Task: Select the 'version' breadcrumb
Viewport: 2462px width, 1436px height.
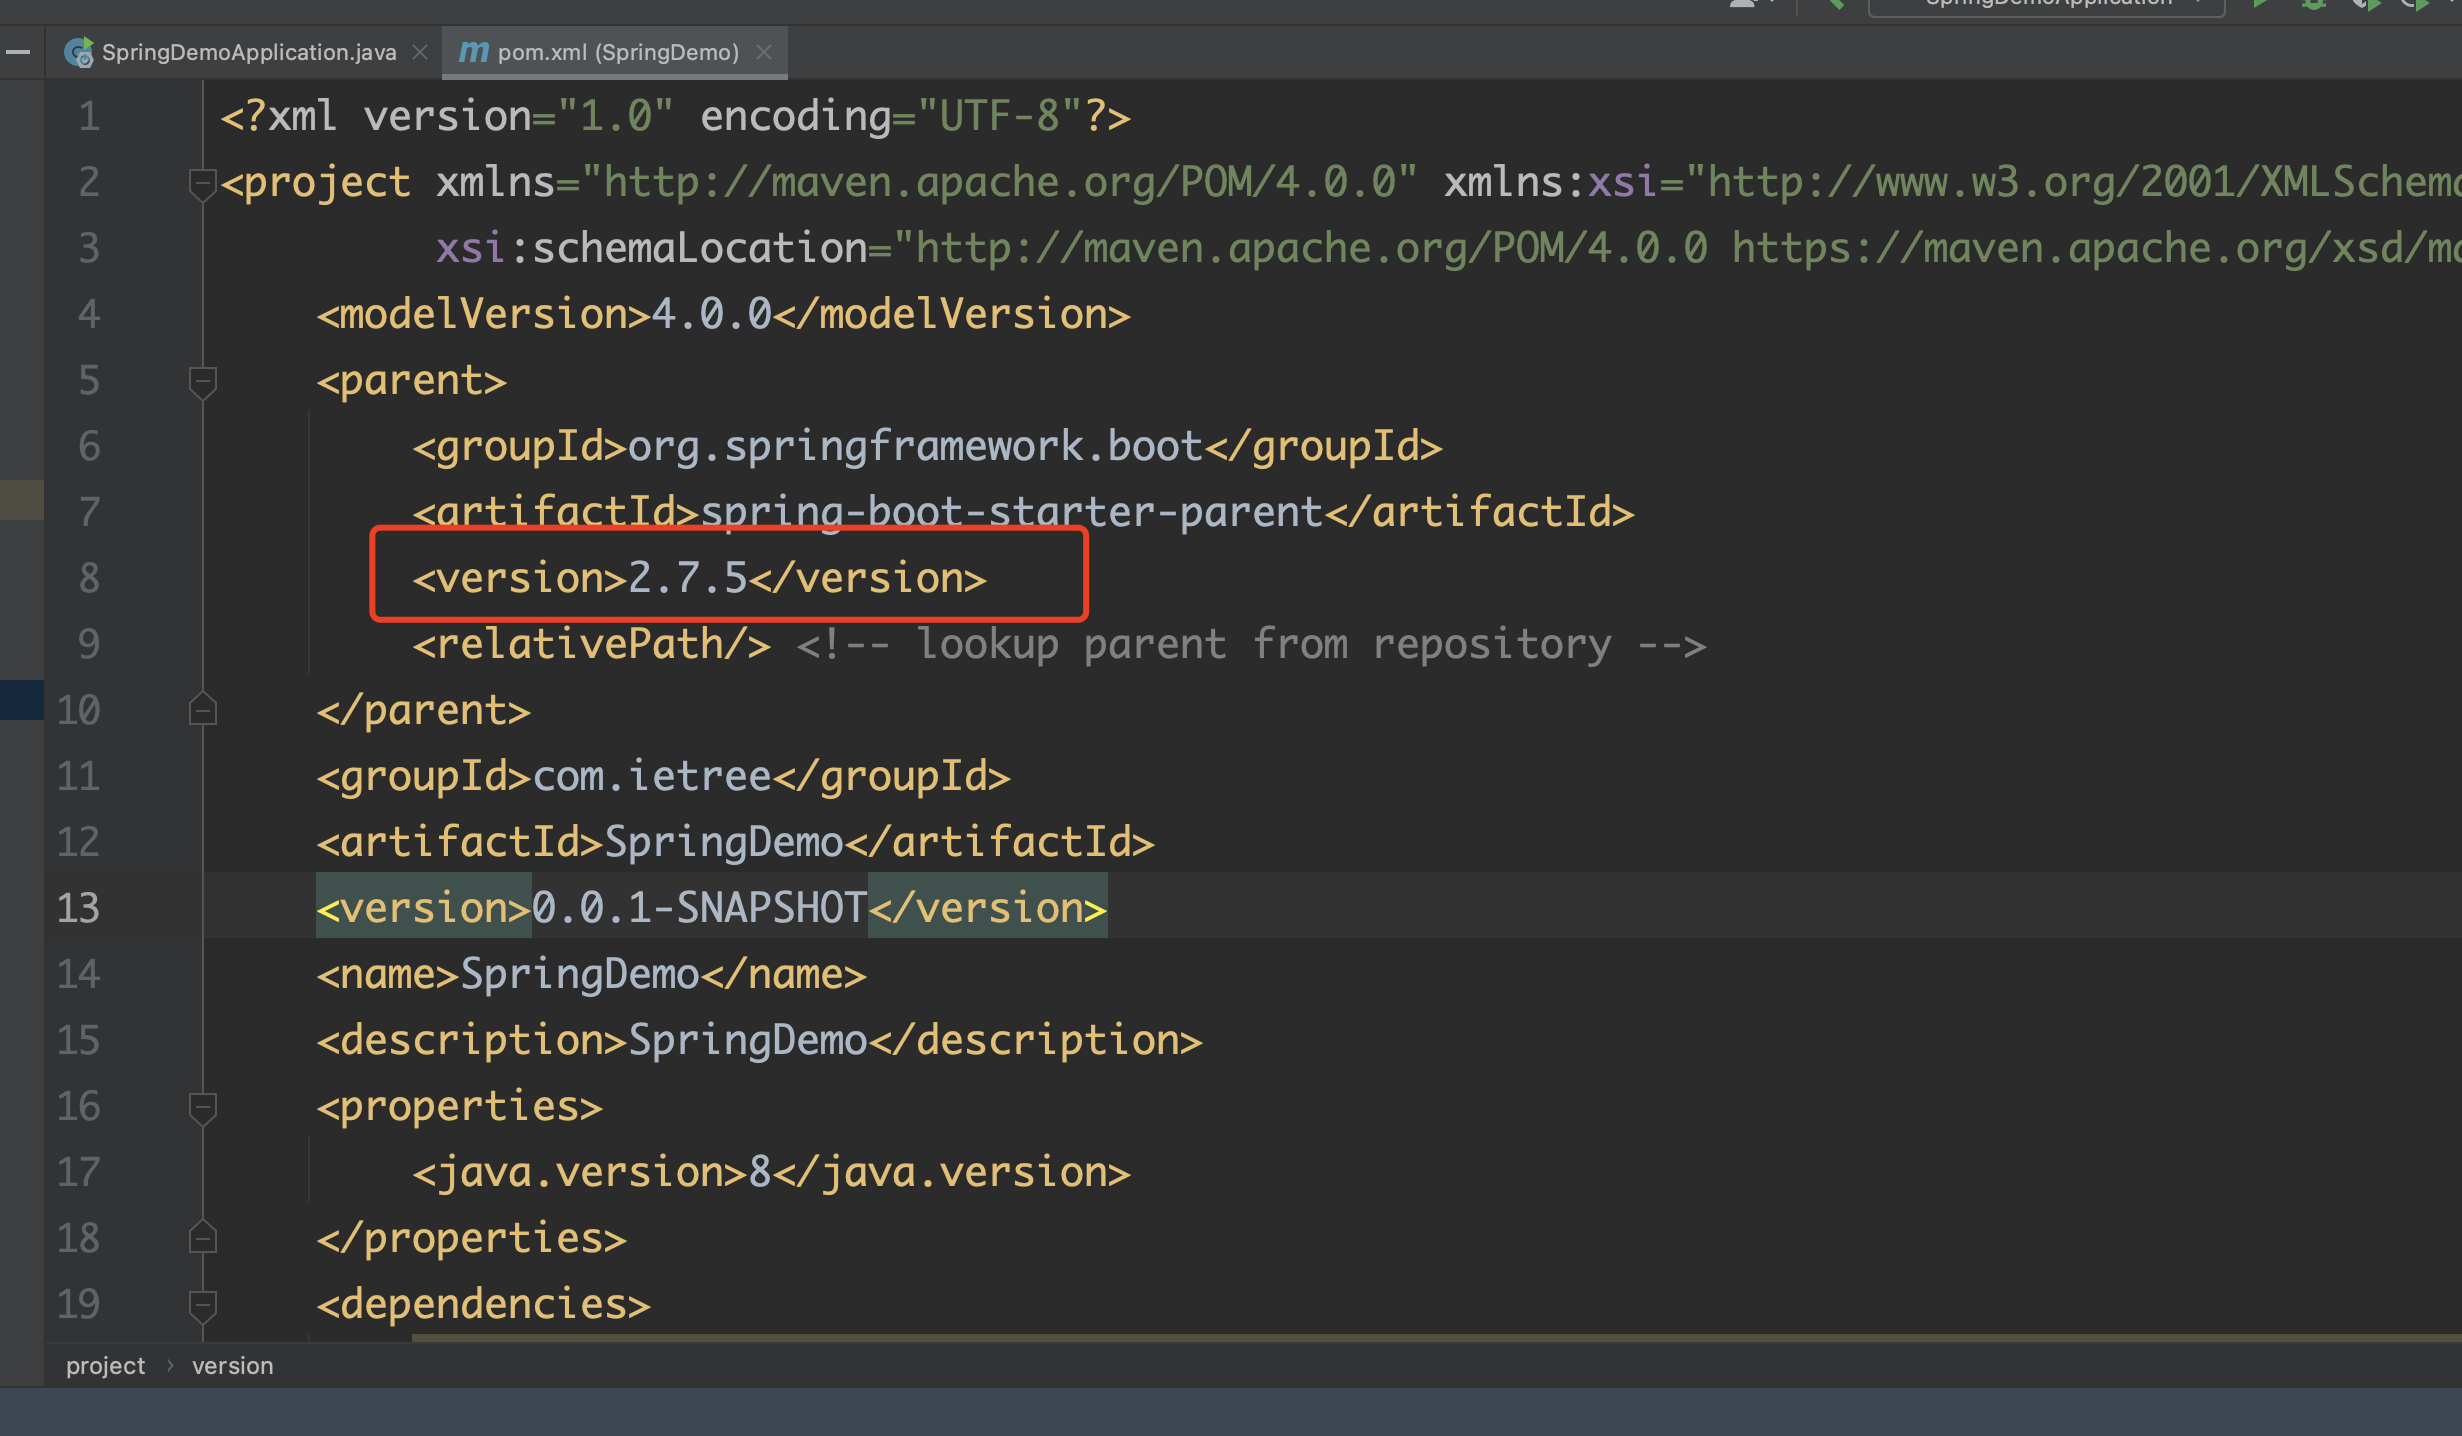Action: pyautogui.click(x=232, y=1366)
